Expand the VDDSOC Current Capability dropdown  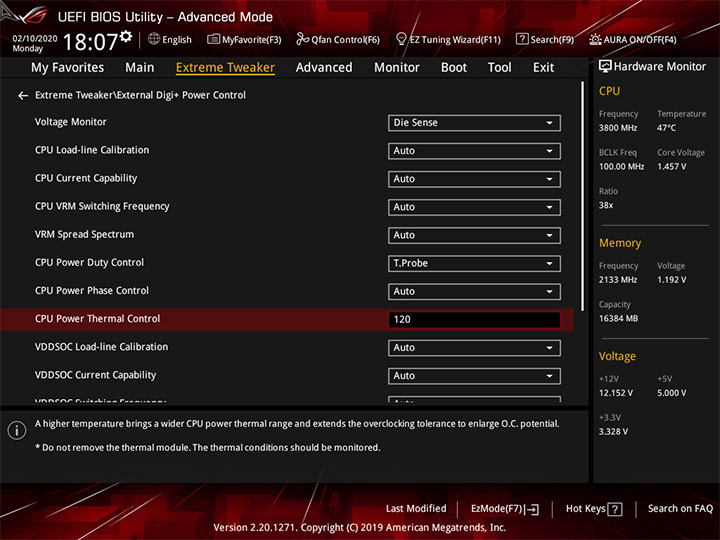click(474, 376)
